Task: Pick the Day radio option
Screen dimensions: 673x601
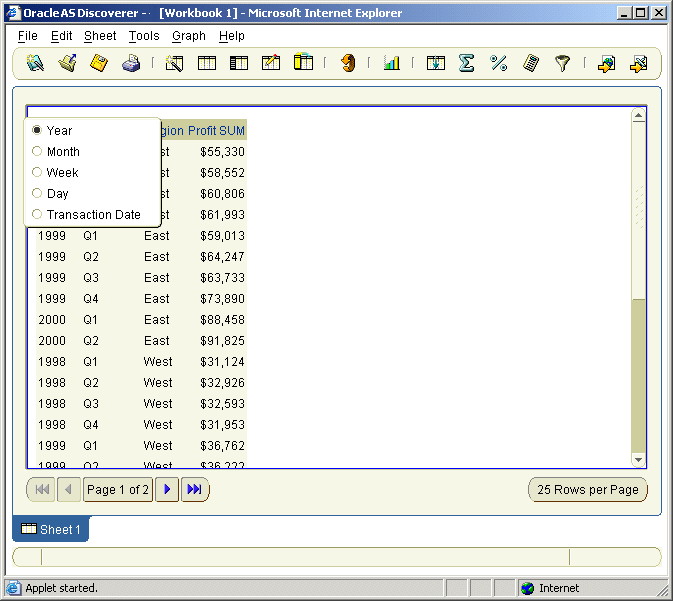Action: tap(37, 193)
